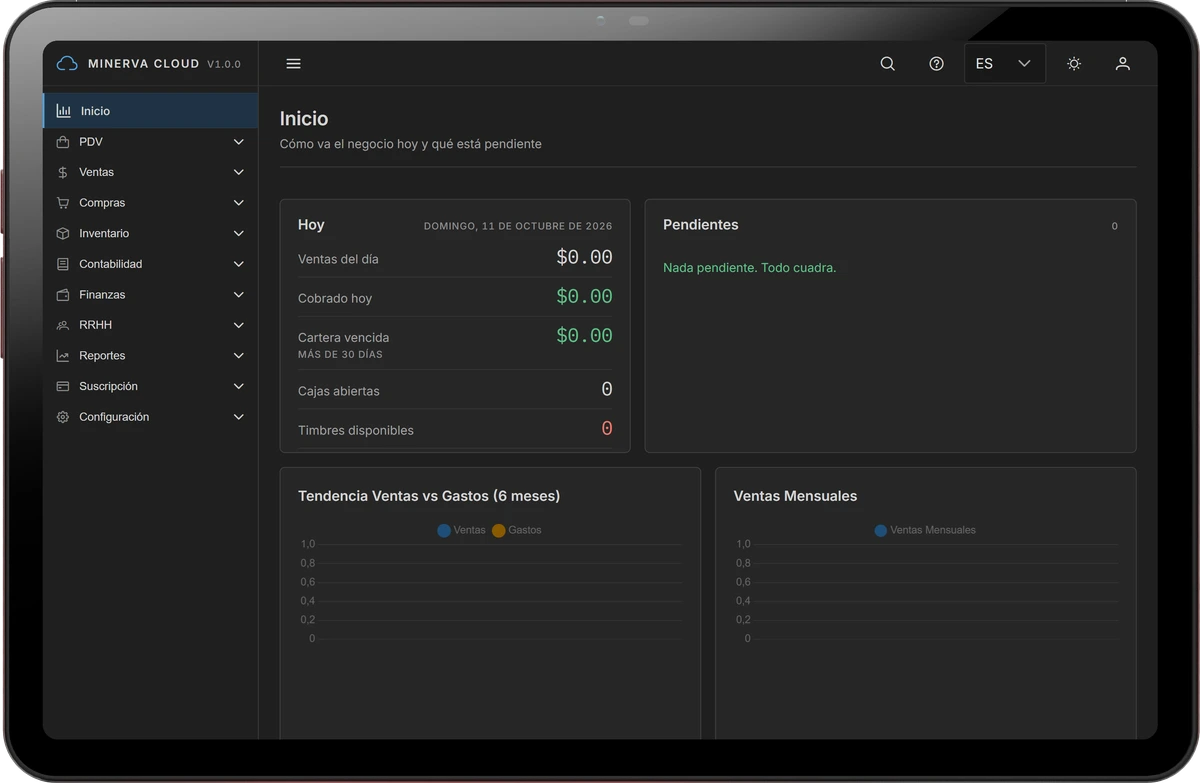1200x783 pixels.
Task: Open the Finanzas sidebar item
Action: pos(150,295)
